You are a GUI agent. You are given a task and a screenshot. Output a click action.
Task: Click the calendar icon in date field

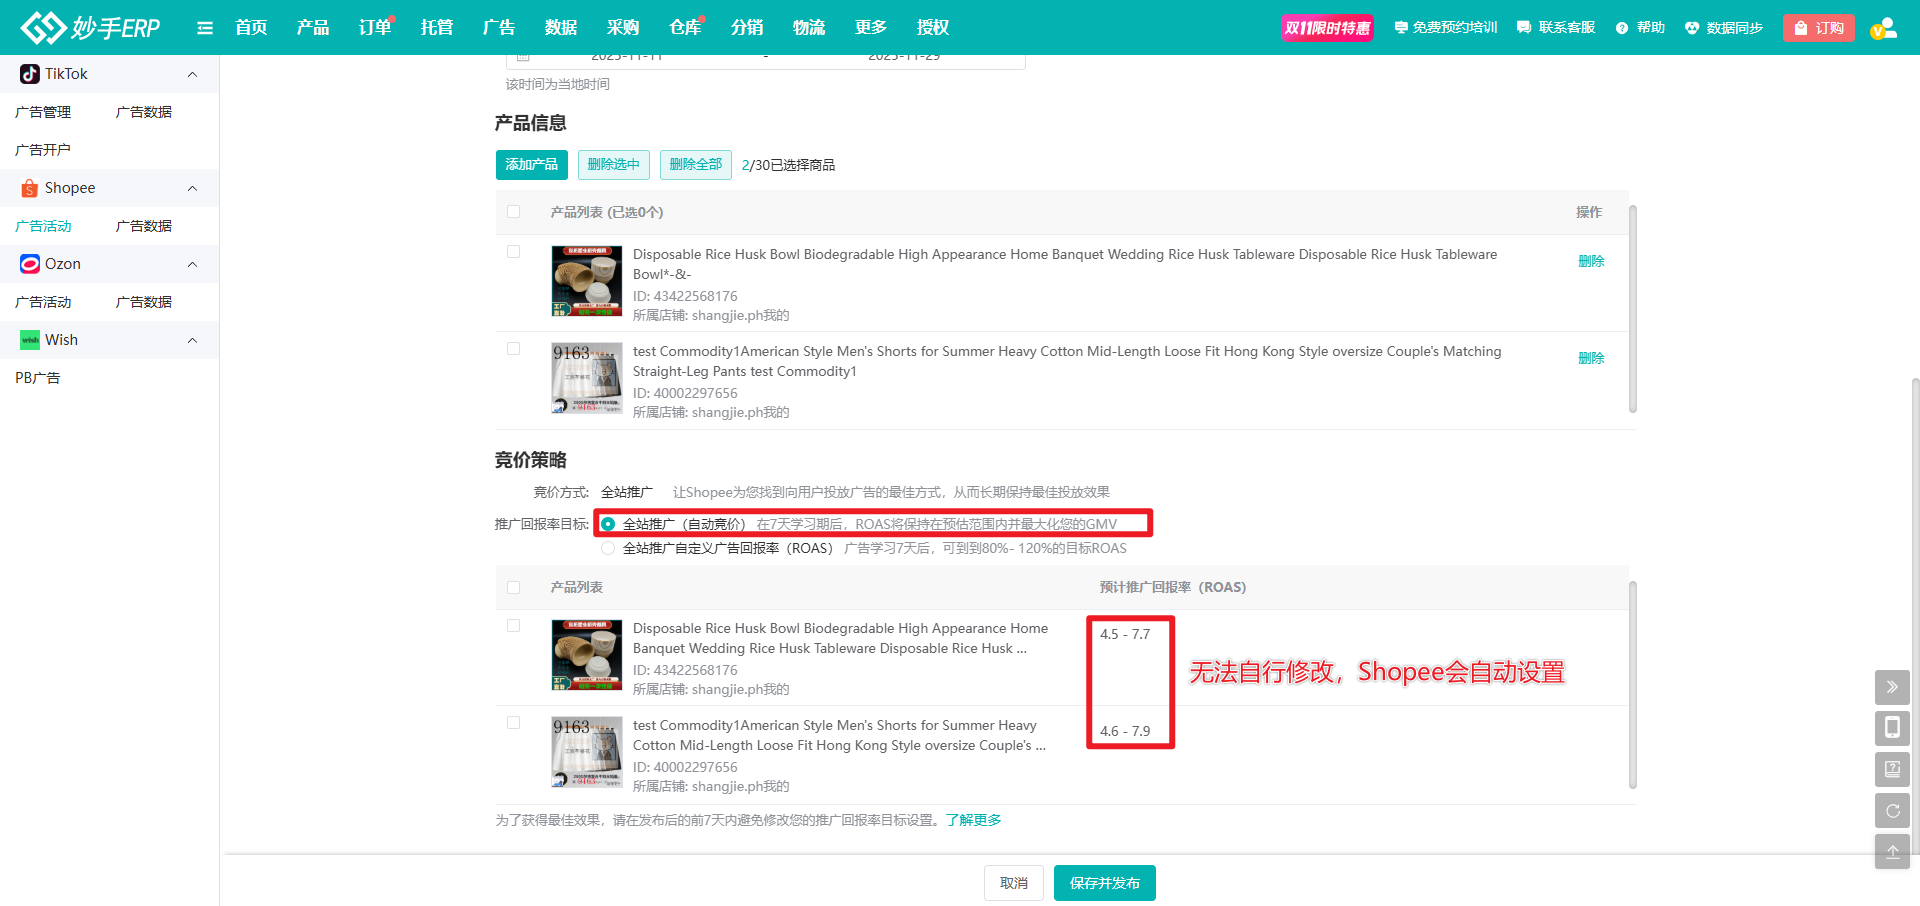(x=523, y=57)
